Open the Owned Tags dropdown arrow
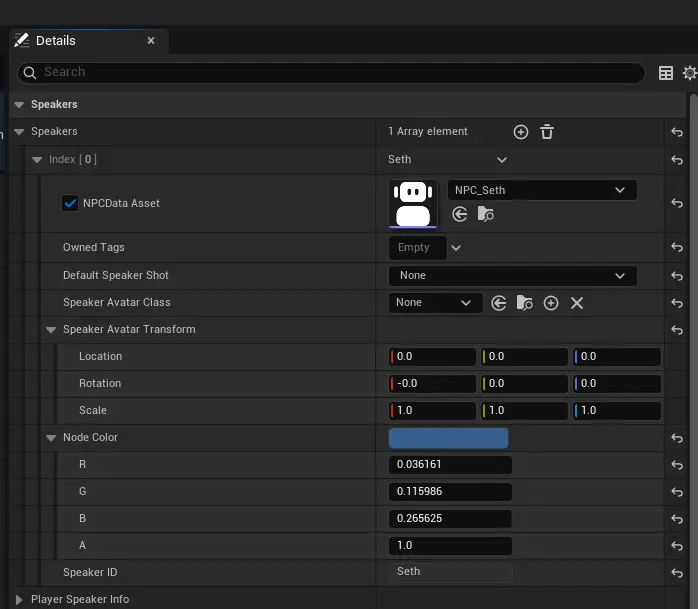Image resolution: width=698 pixels, height=609 pixels. pyautogui.click(x=456, y=248)
